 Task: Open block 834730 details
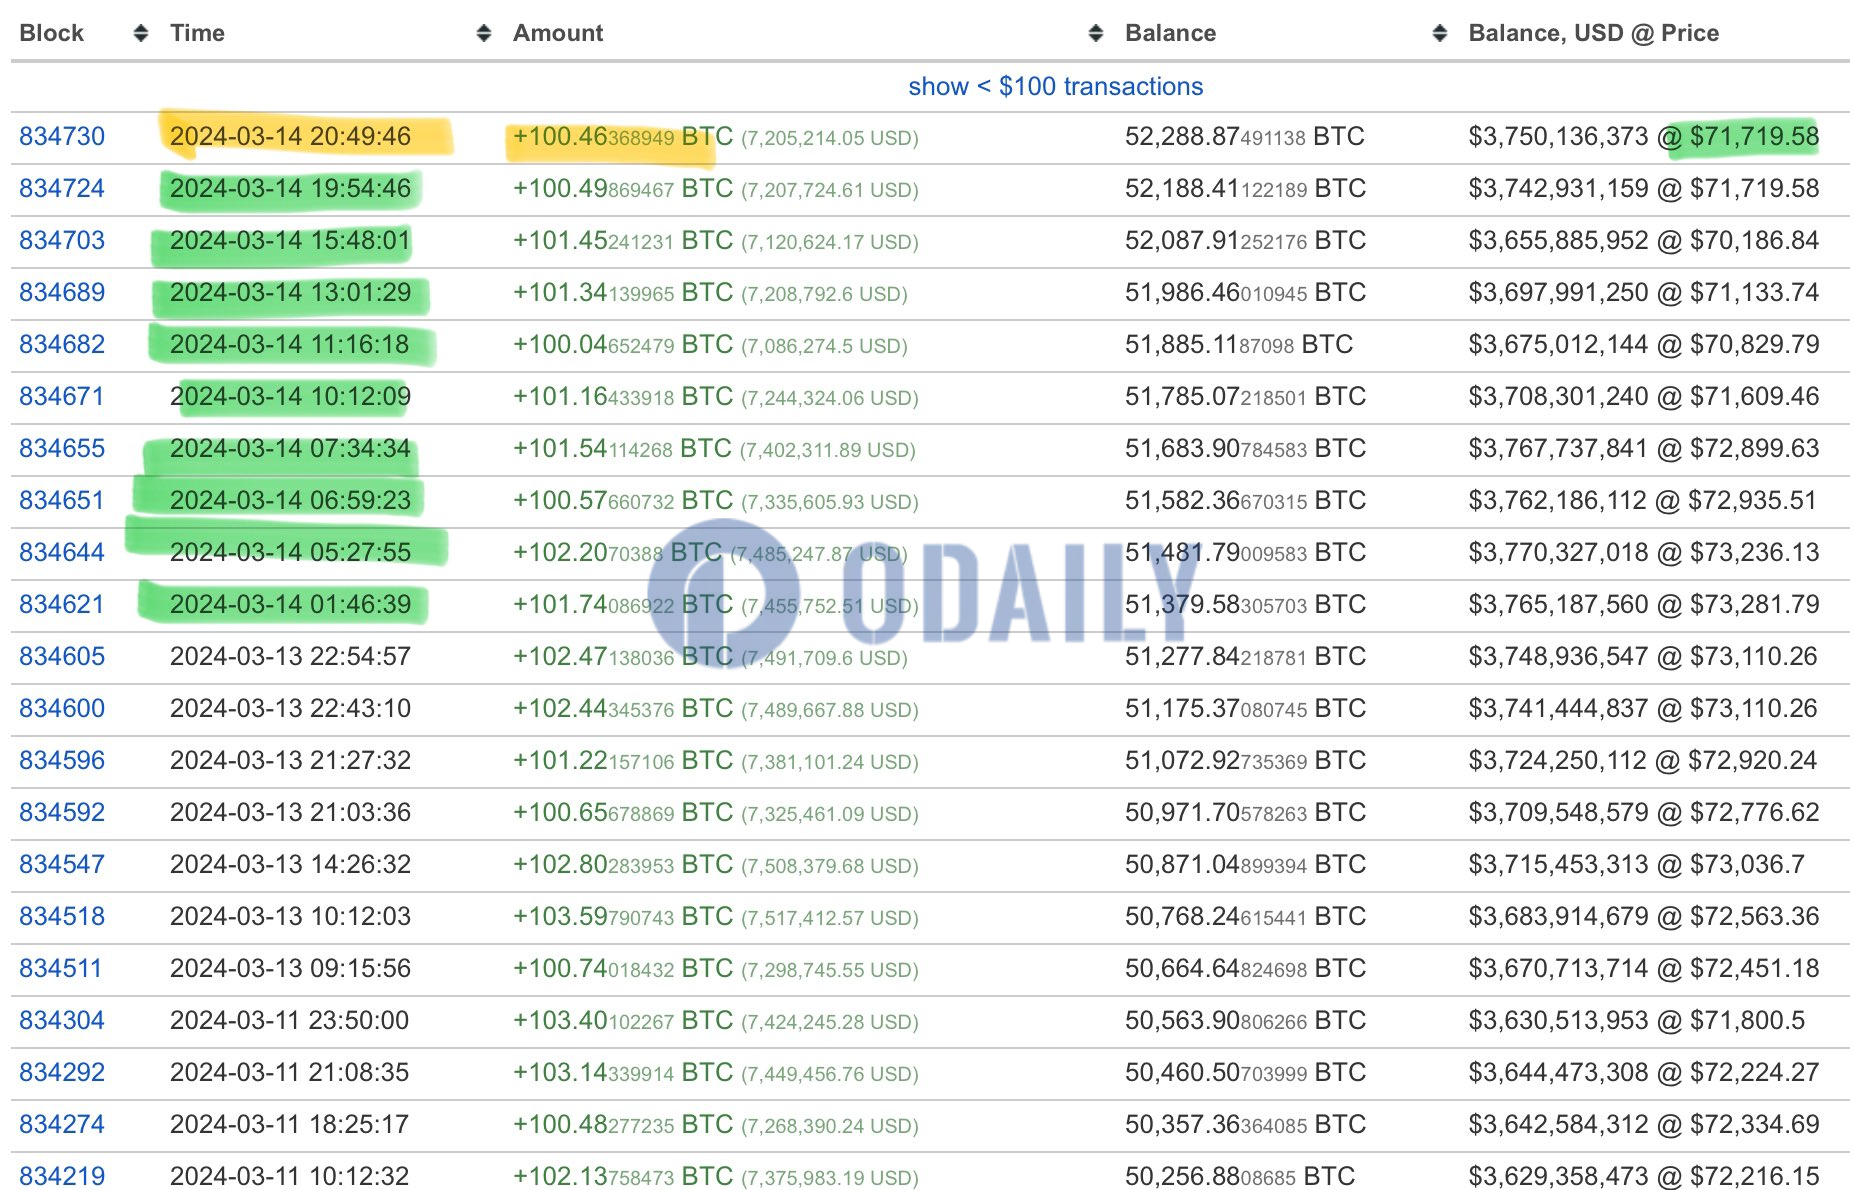(62, 136)
